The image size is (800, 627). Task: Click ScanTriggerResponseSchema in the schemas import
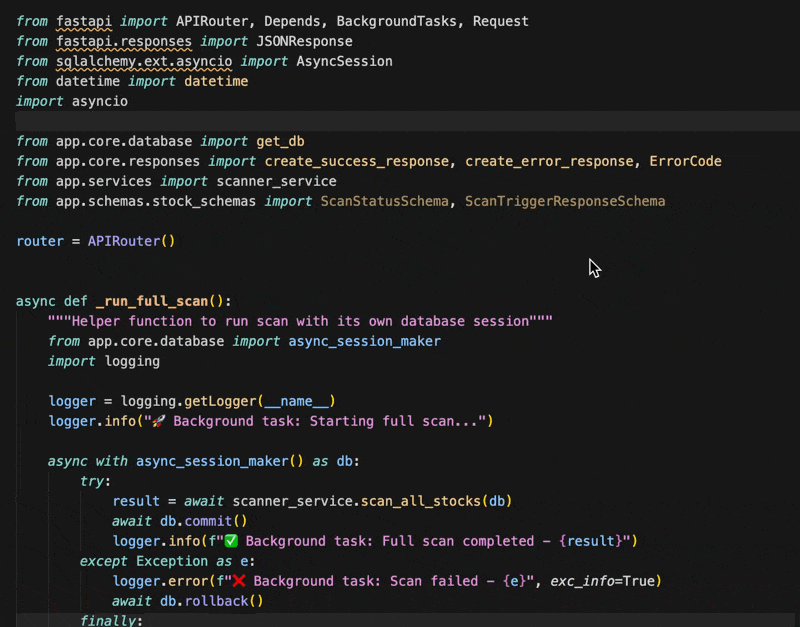click(564, 201)
